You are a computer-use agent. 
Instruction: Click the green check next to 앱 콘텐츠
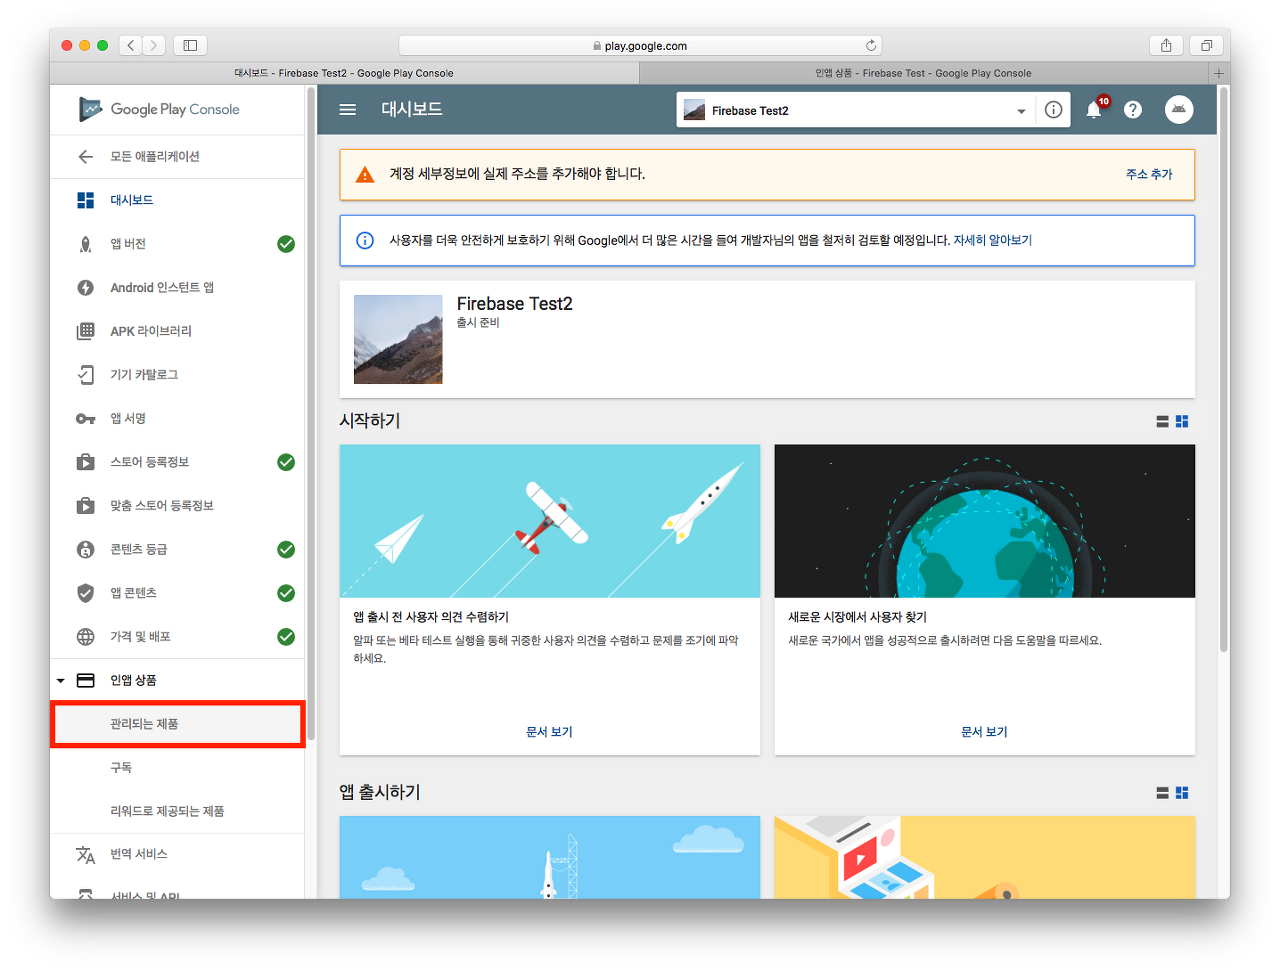click(286, 593)
